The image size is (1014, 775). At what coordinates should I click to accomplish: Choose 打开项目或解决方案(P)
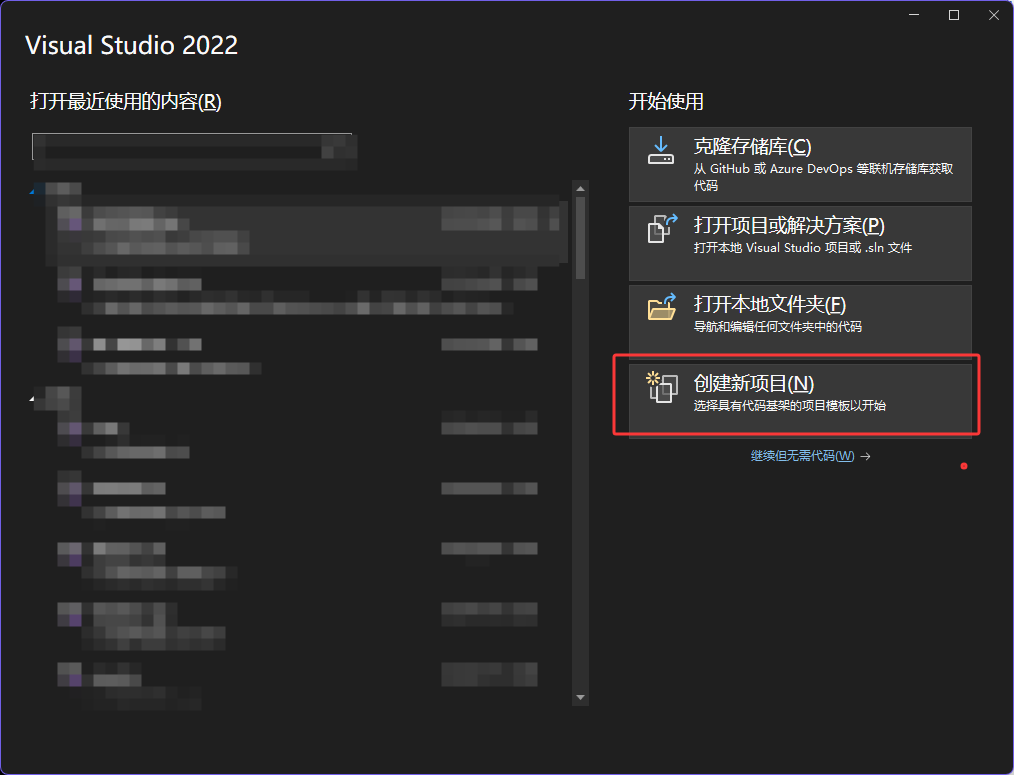pos(800,243)
